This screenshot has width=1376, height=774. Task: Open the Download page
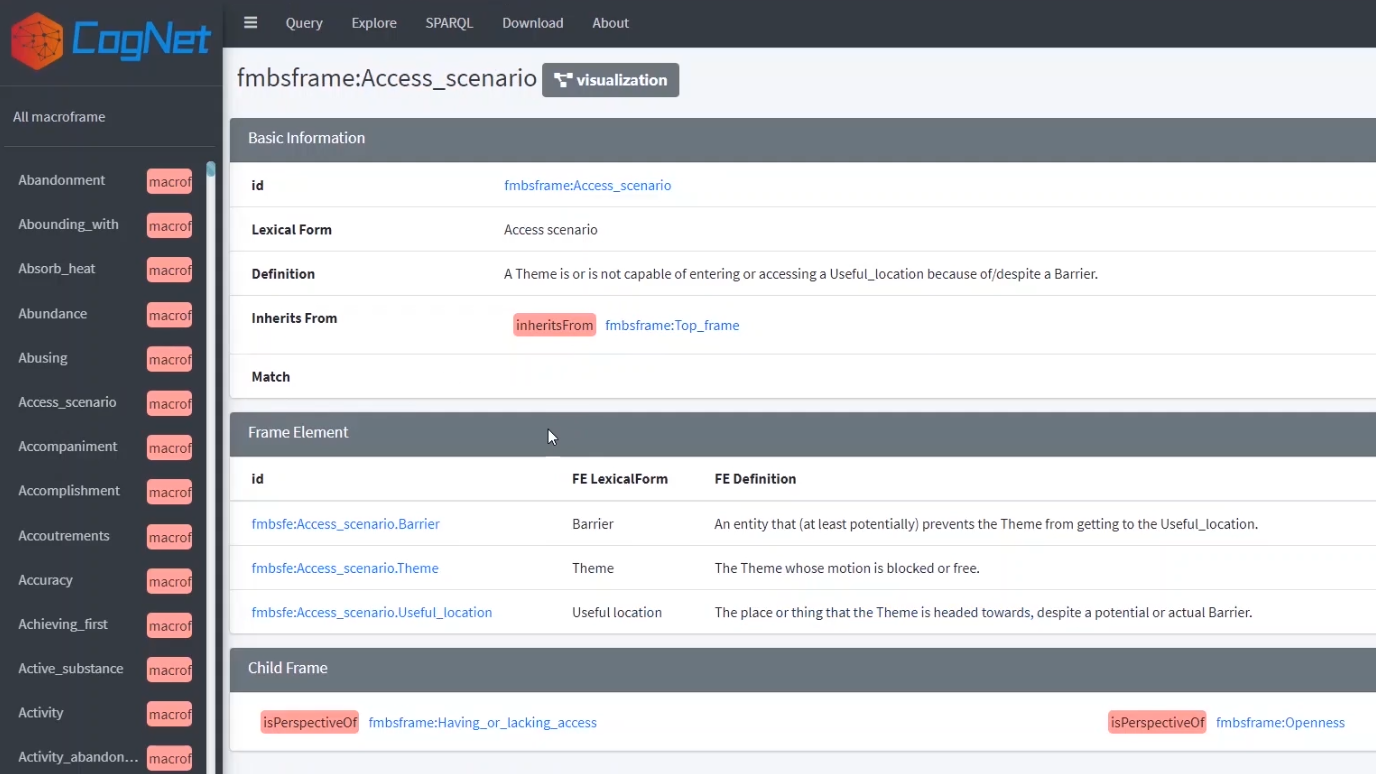pyautogui.click(x=533, y=23)
